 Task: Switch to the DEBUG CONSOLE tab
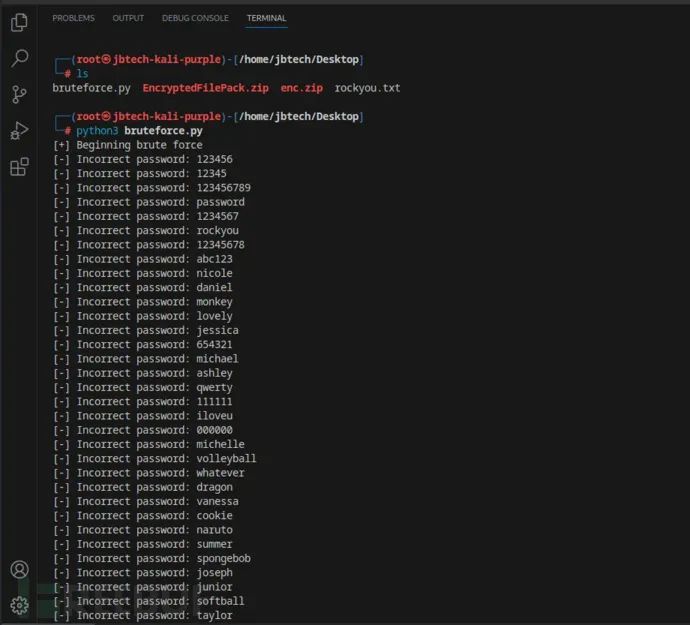tap(195, 18)
